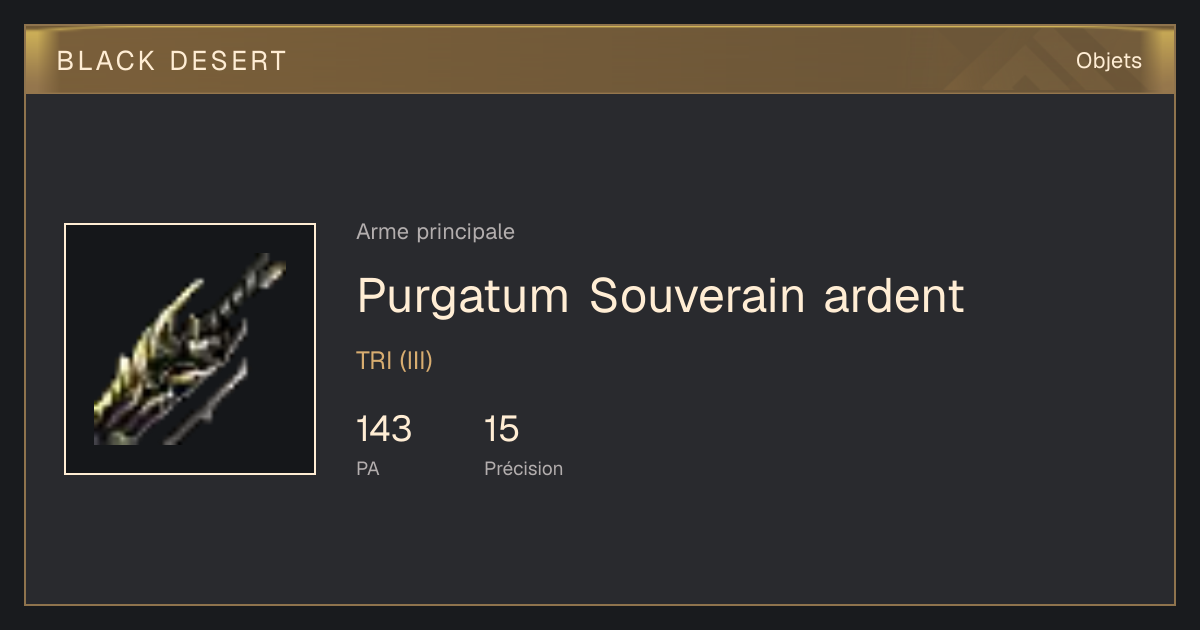Click the Précision stat label
Screen dimensions: 1200x630
523,468
